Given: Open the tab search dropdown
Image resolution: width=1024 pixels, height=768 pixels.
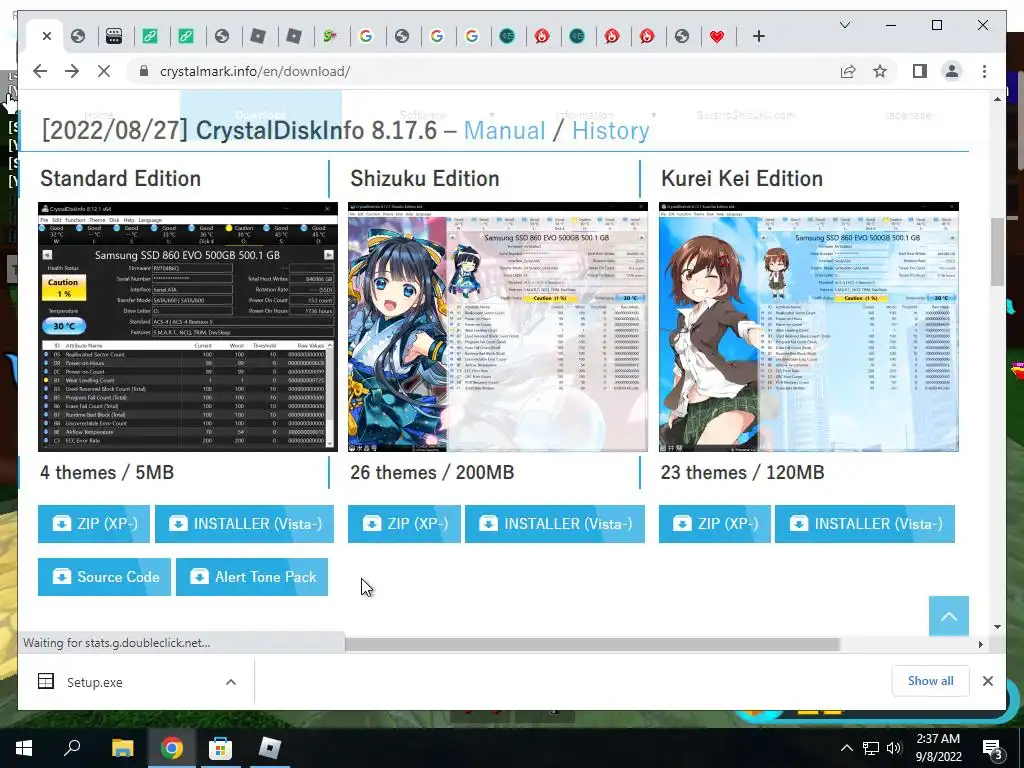Looking at the screenshot, I should (844, 25).
